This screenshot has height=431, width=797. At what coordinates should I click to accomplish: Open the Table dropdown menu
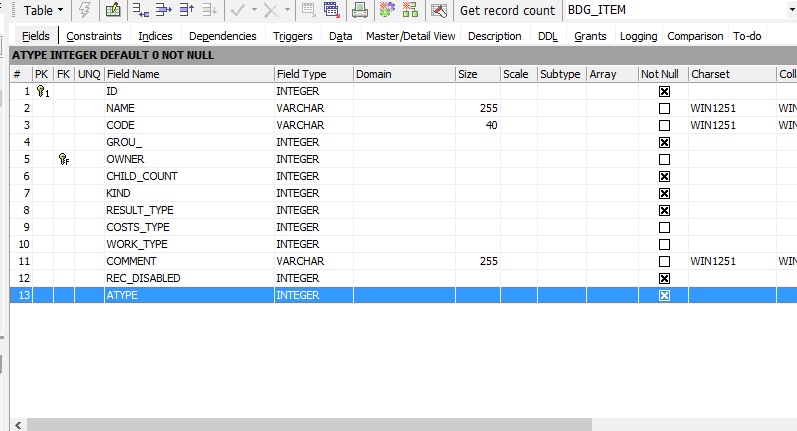pos(43,11)
